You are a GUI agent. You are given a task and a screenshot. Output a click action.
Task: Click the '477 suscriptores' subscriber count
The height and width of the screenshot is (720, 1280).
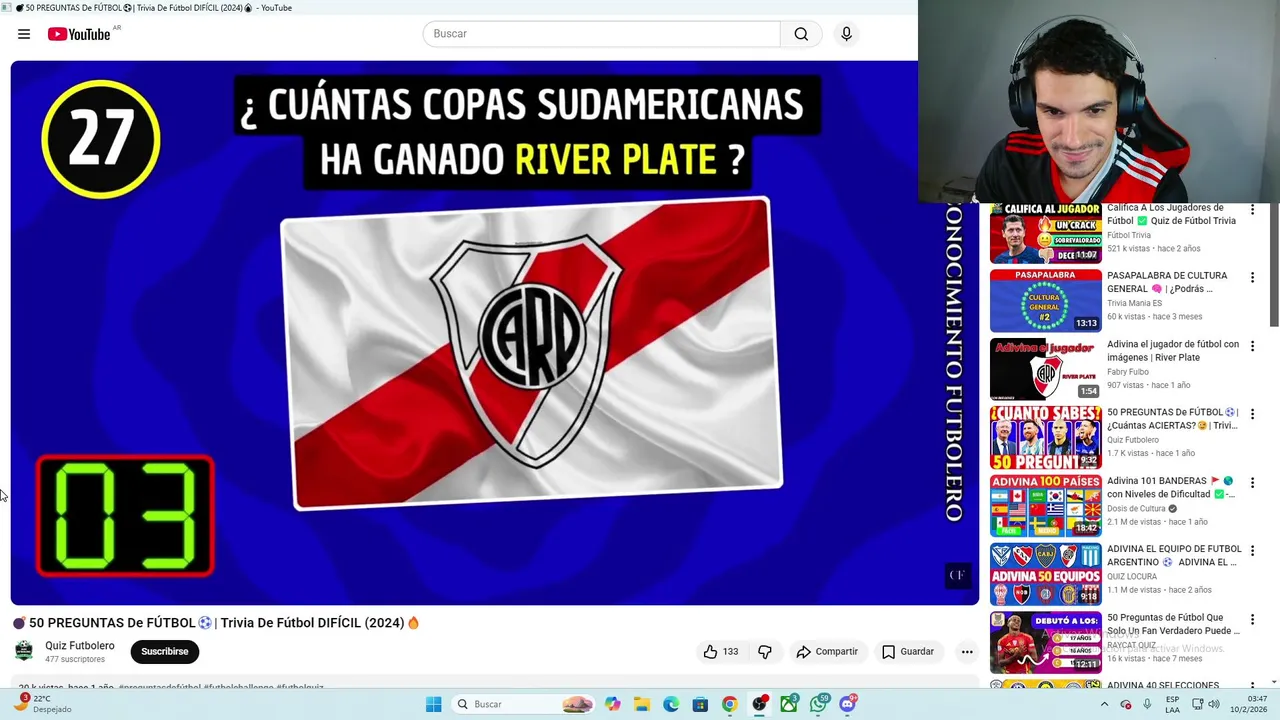[x=75, y=660]
